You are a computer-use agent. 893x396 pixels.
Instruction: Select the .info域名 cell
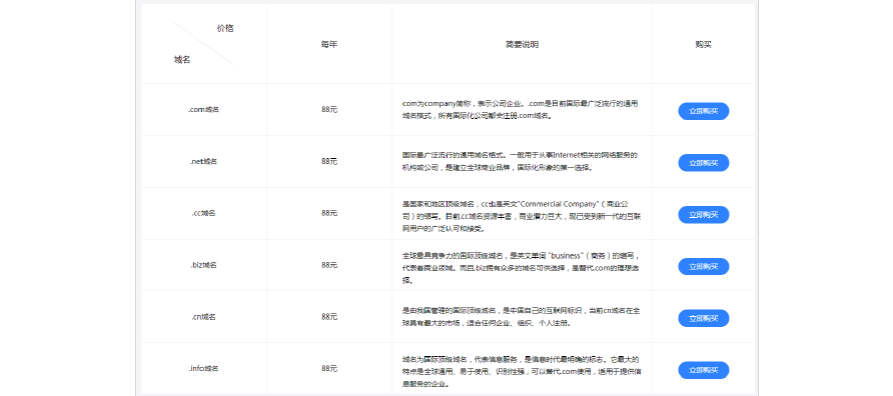click(x=204, y=368)
